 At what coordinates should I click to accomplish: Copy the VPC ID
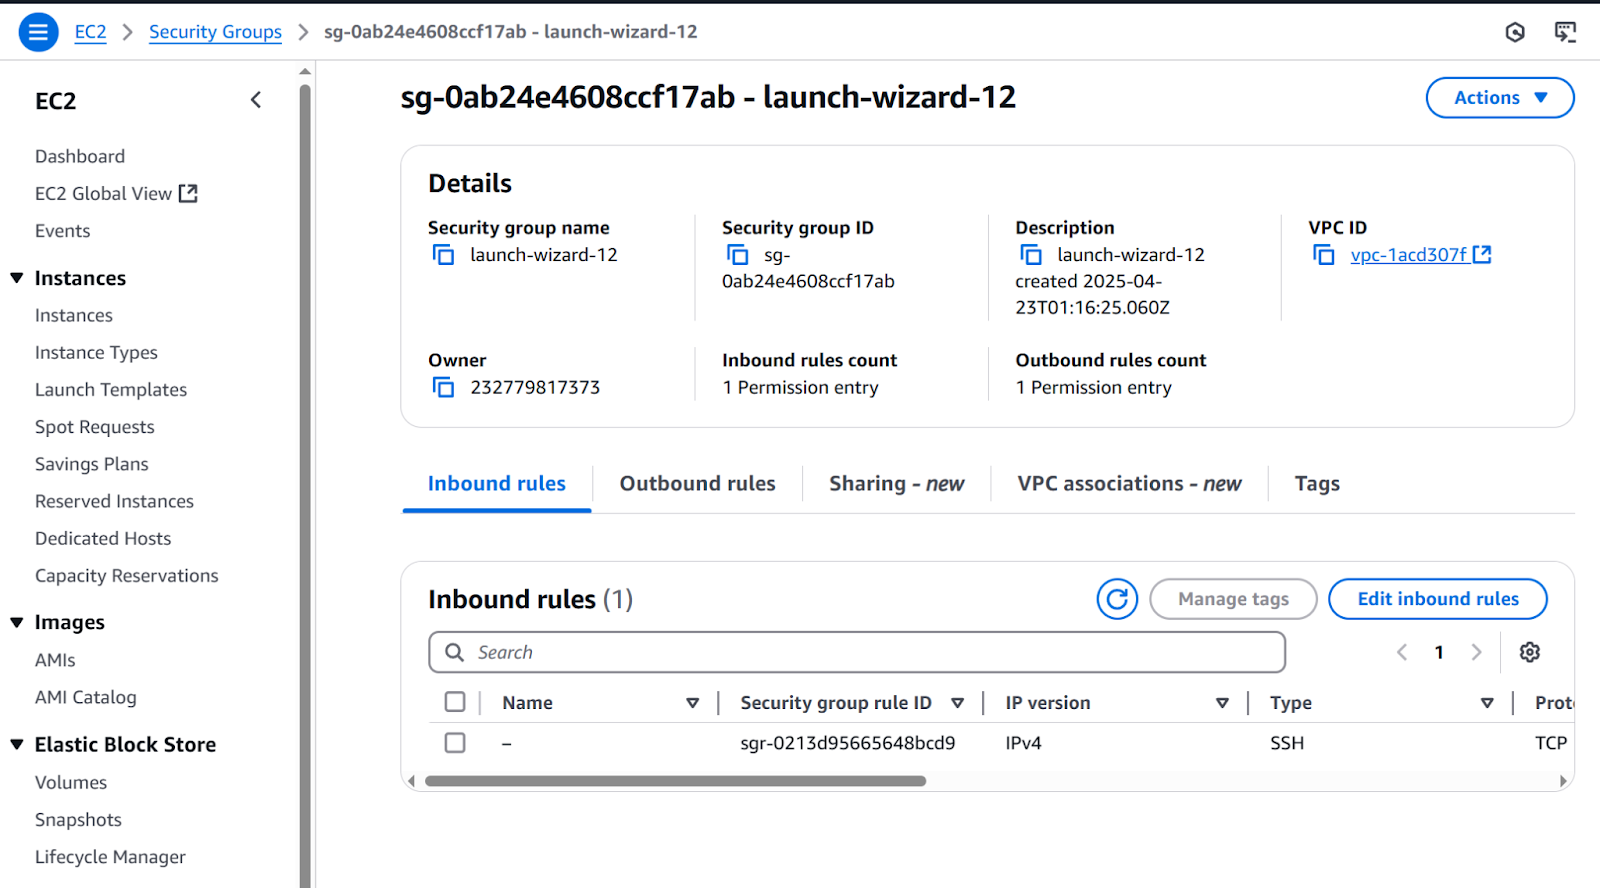tap(1324, 255)
